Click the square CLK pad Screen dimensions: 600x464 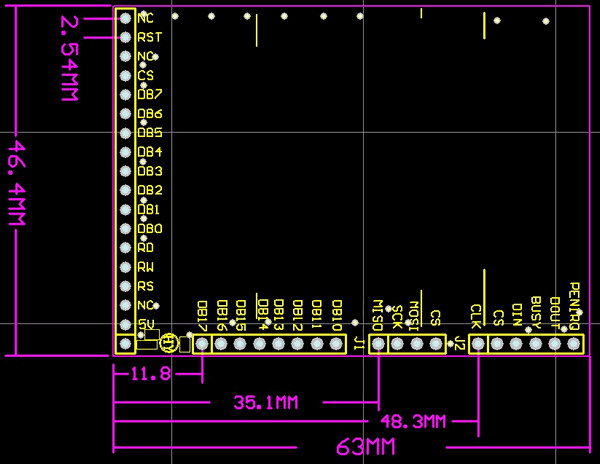[x=478, y=344]
